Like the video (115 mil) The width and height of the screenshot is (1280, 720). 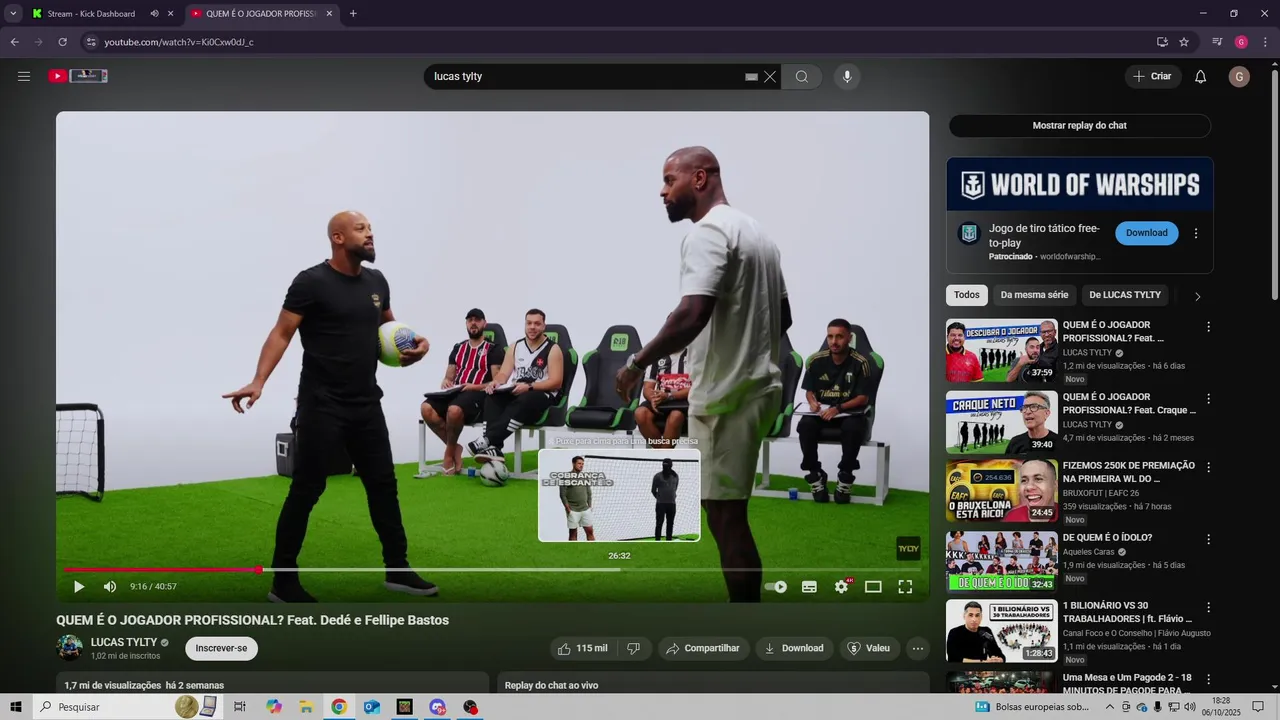point(582,649)
